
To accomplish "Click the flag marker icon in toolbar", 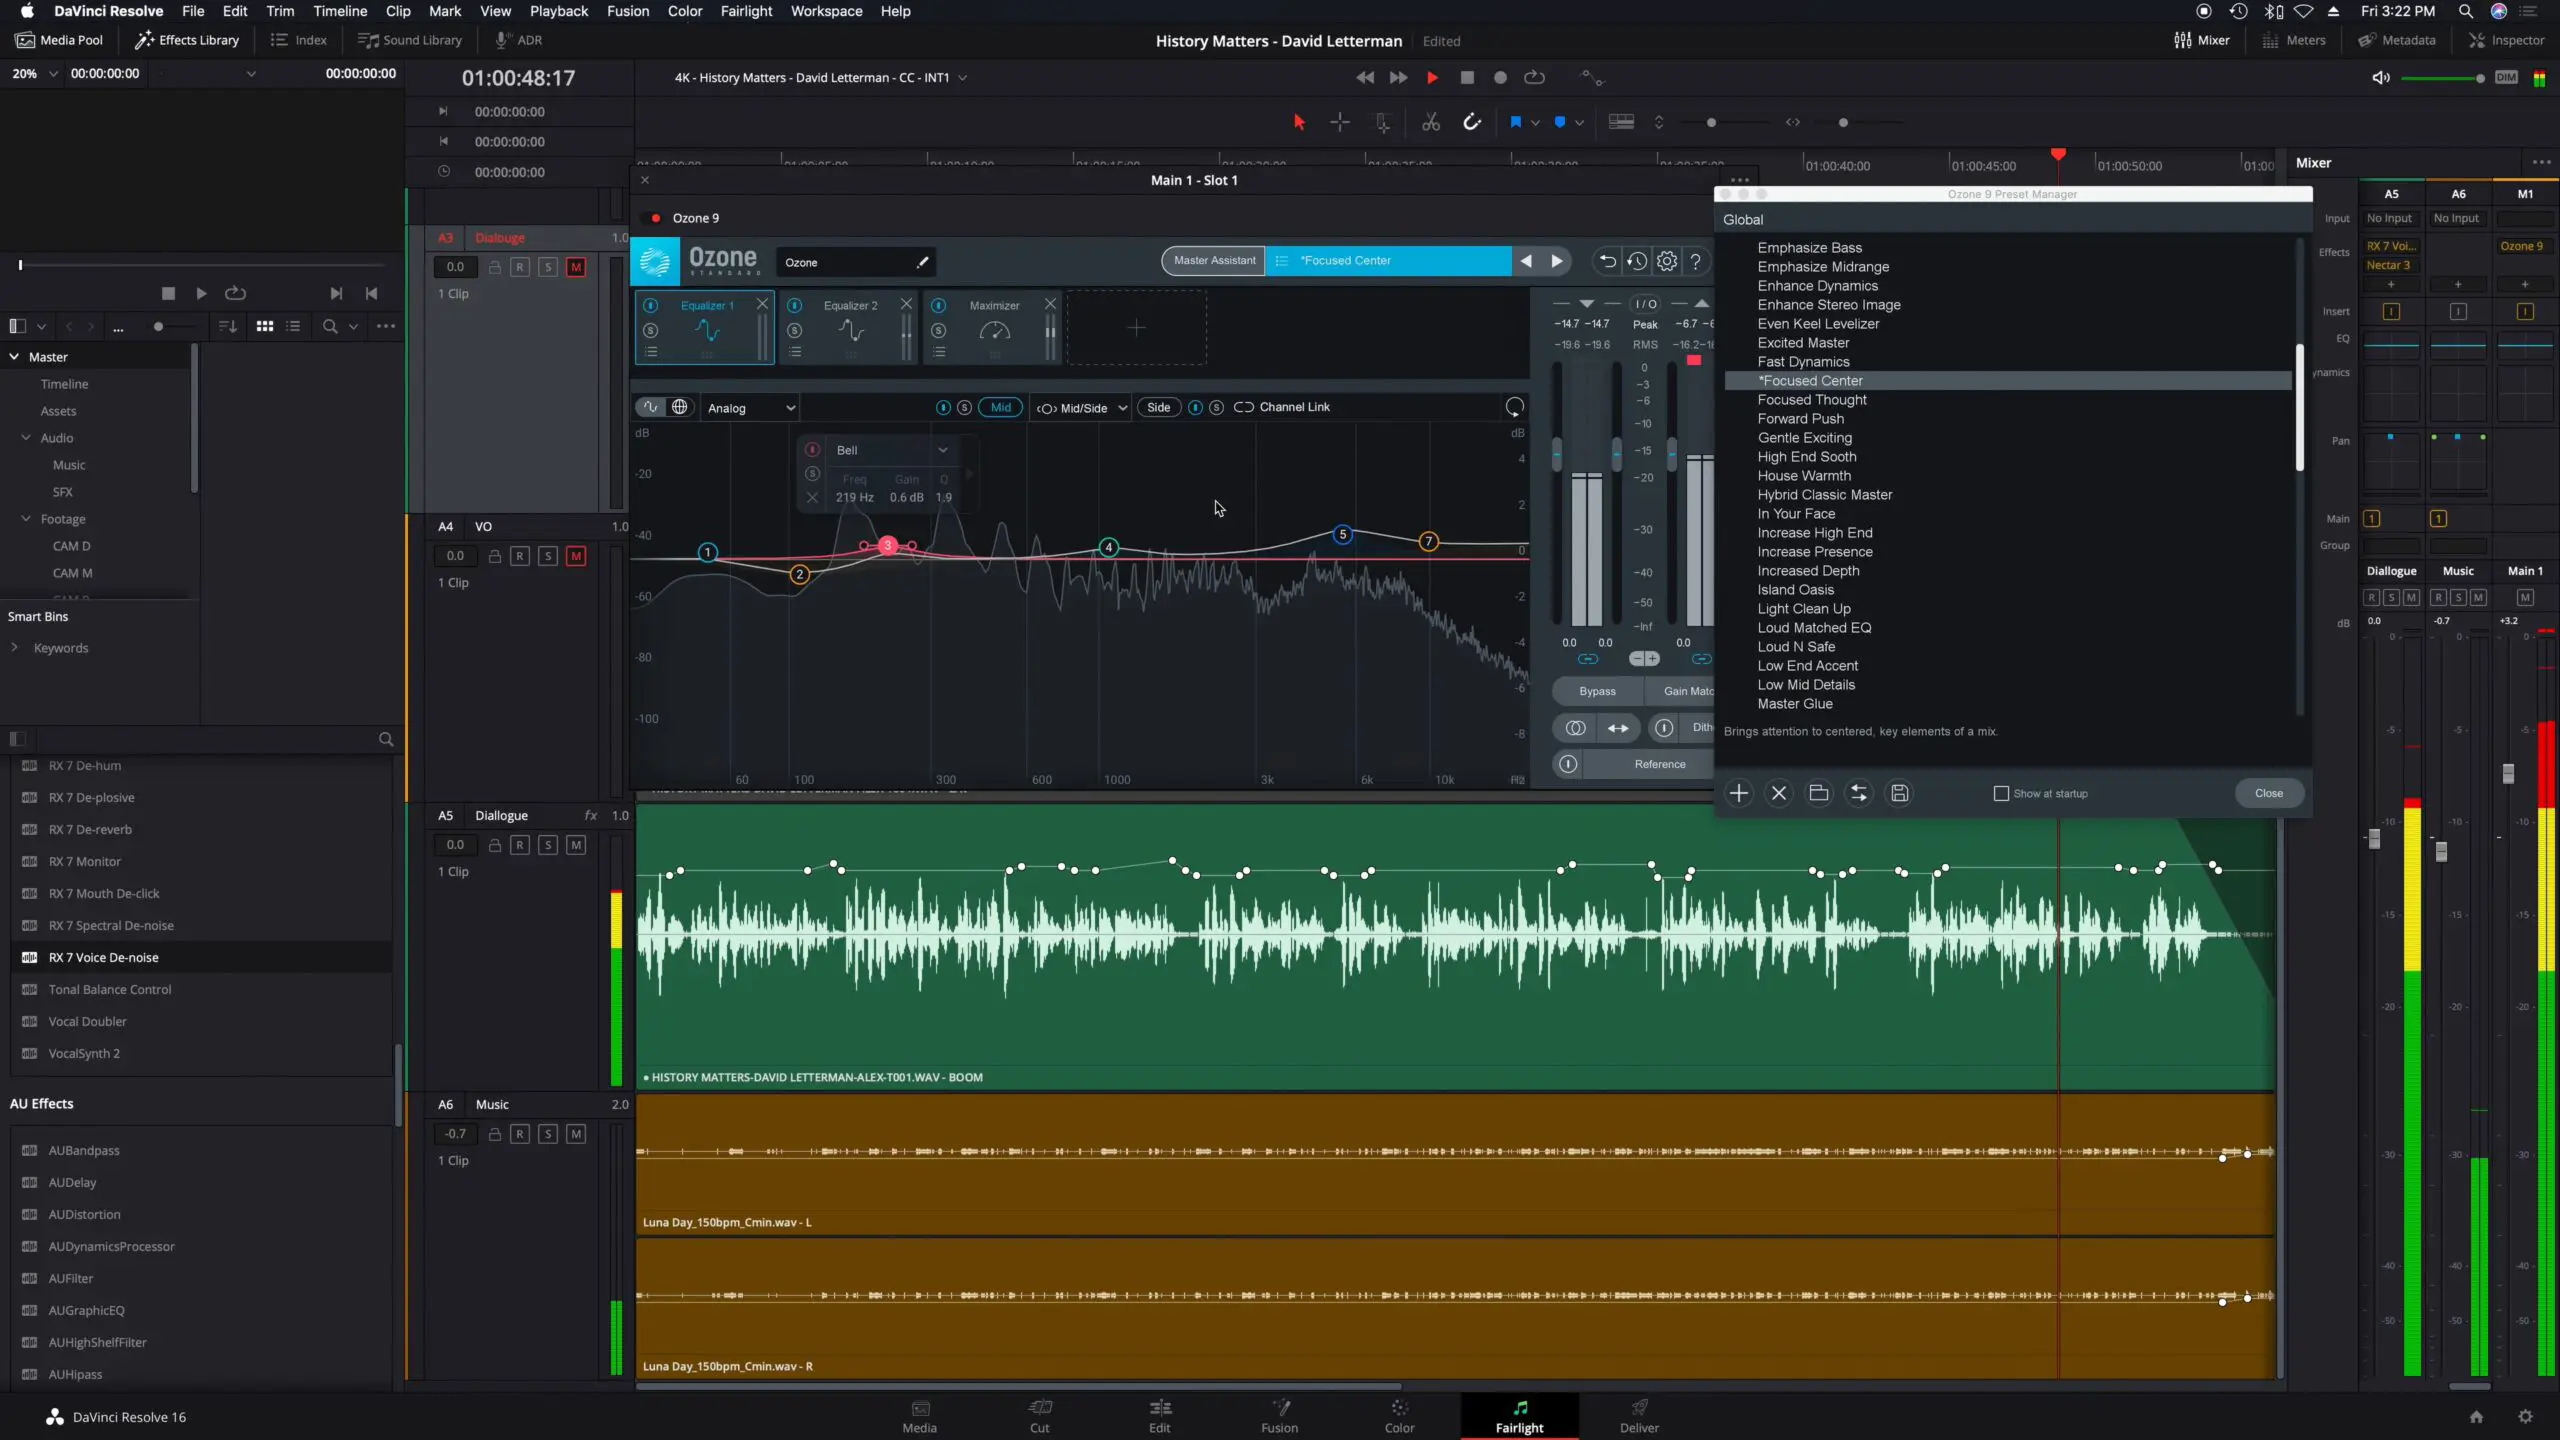I will (x=1515, y=122).
